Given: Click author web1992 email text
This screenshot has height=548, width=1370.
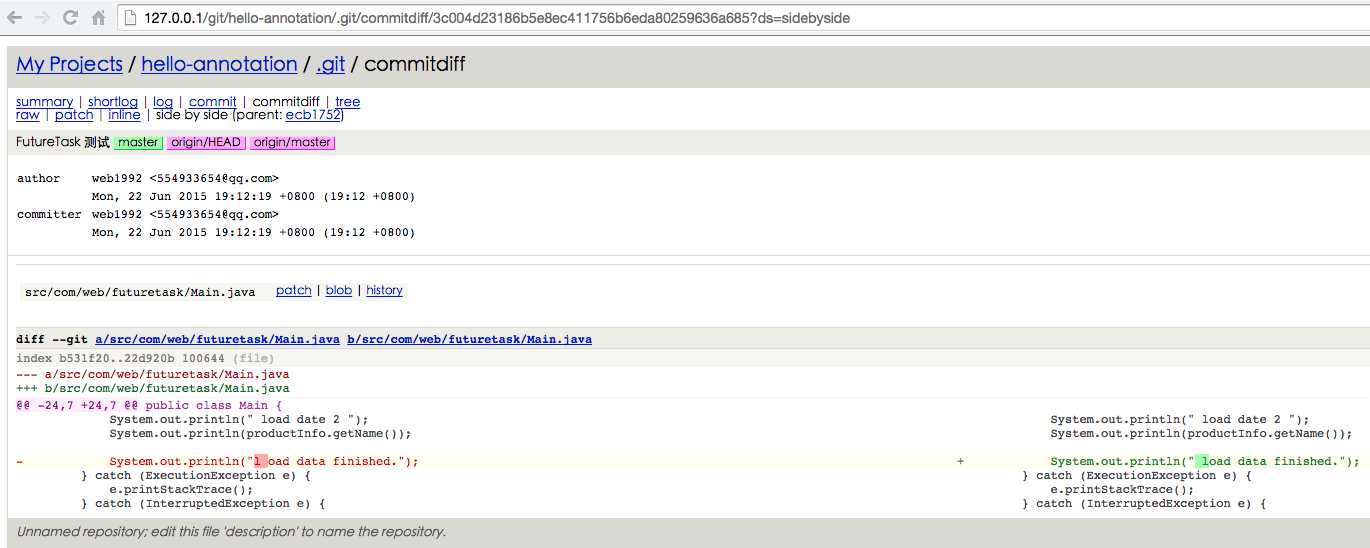Looking at the screenshot, I should point(185,178).
